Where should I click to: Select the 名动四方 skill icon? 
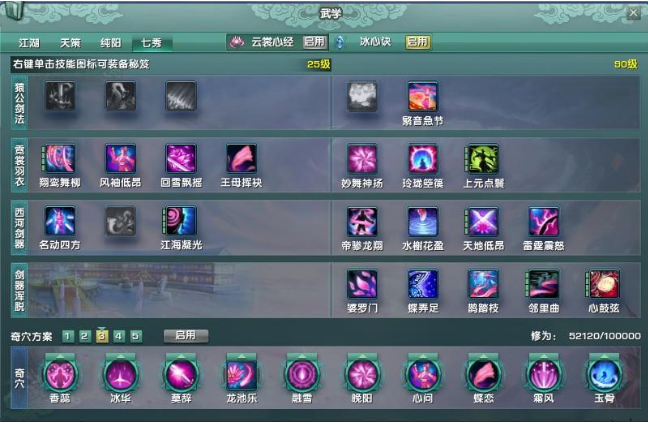[60, 221]
